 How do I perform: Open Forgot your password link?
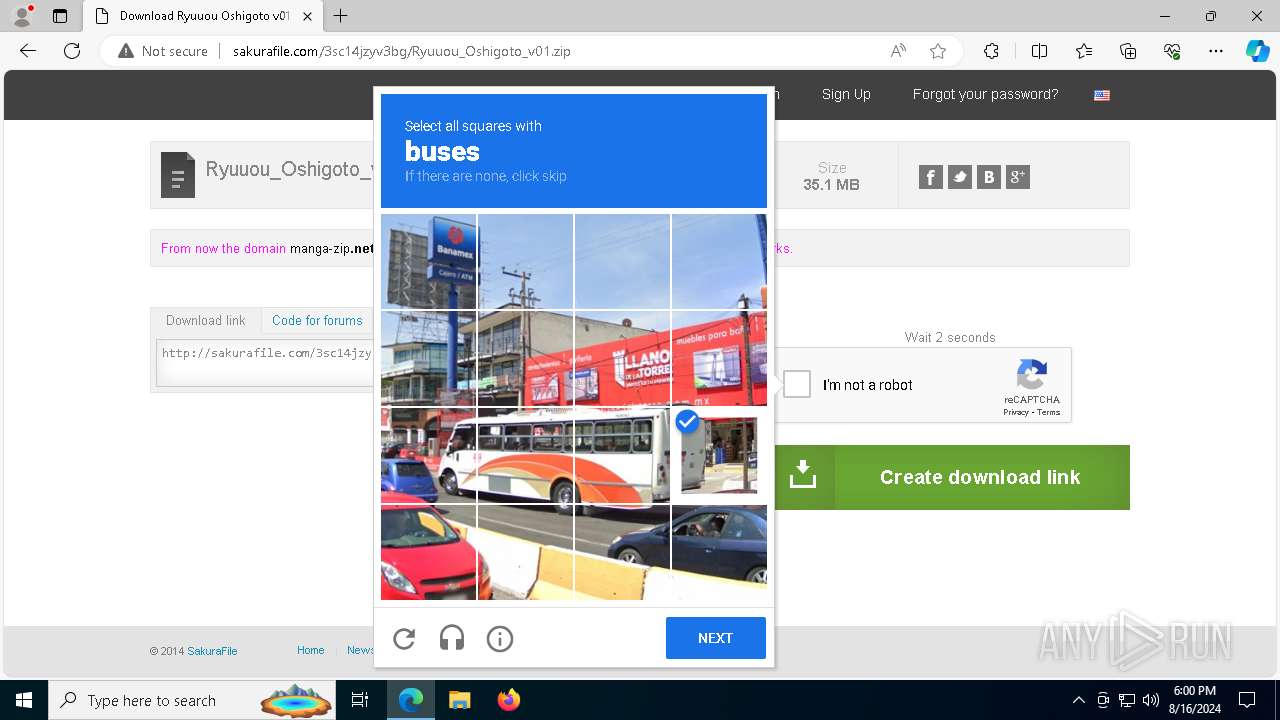[x=985, y=94]
